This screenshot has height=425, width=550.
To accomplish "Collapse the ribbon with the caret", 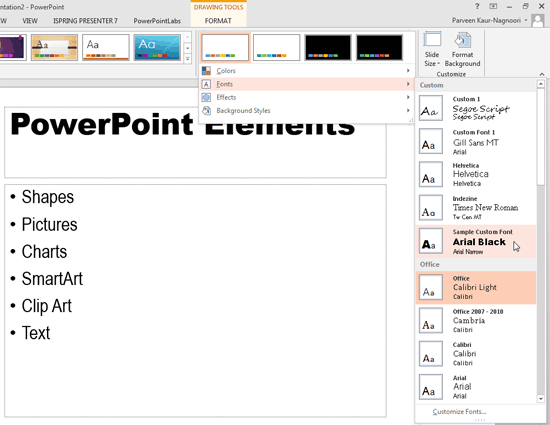I will coord(542,74).
